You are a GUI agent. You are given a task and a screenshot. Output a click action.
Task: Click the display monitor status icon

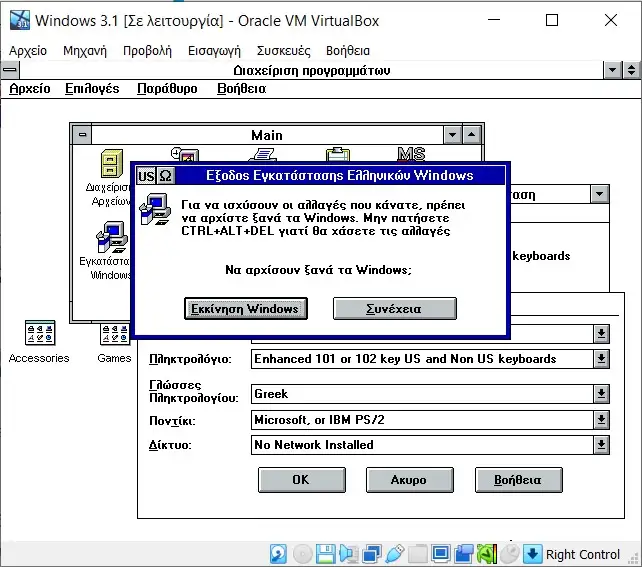point(441,554)
